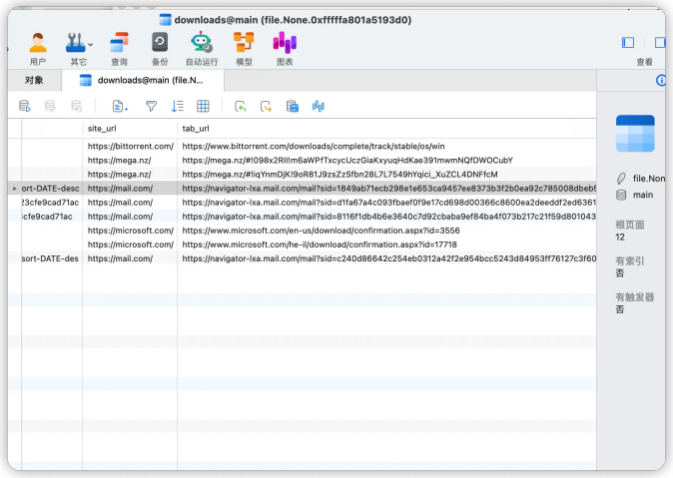Image resolution: width=673 pixels, height=478 pixels.
Task: Switch to the 对象 (Objects) tab
Action: click(x=34, y=80)
